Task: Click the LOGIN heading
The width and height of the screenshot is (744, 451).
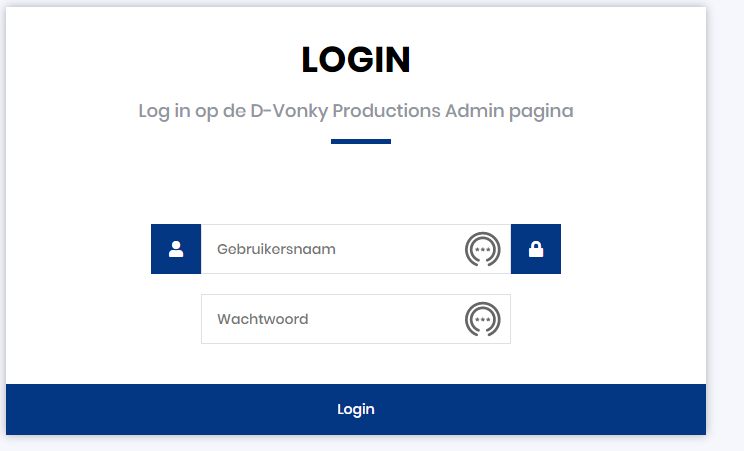Action: (x=356, y=60)
